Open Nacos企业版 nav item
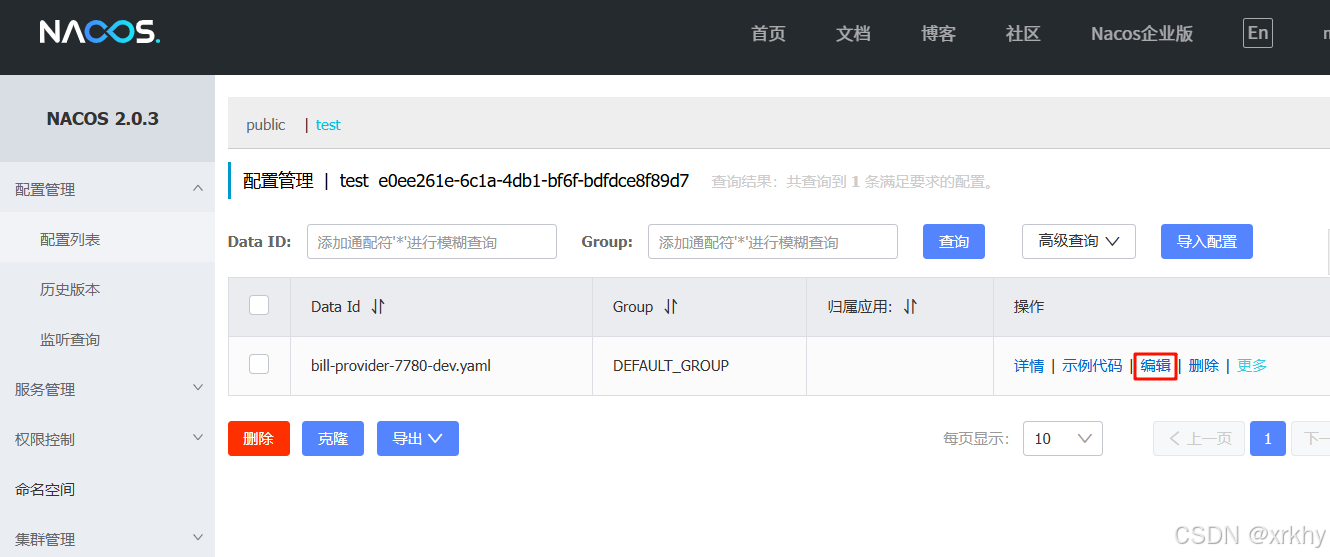The width and height of the screenshot is (1330, 557). pos(1142,34)
